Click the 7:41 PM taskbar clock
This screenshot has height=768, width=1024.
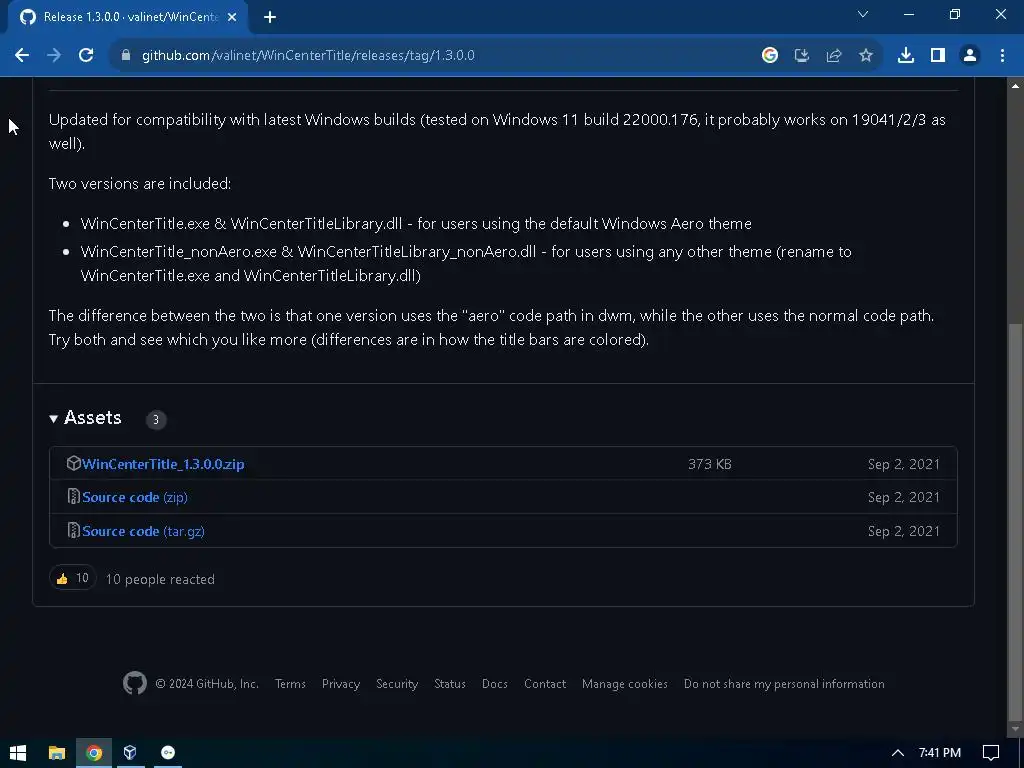pyautogui.click(x=940, y=753)
